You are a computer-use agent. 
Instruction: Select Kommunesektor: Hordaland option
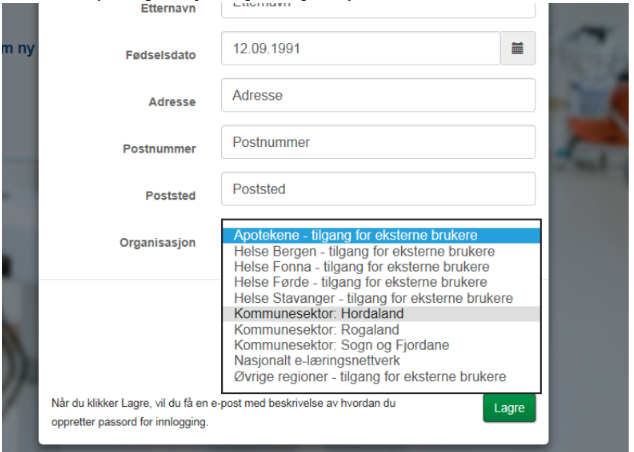(x=381, y=314)
